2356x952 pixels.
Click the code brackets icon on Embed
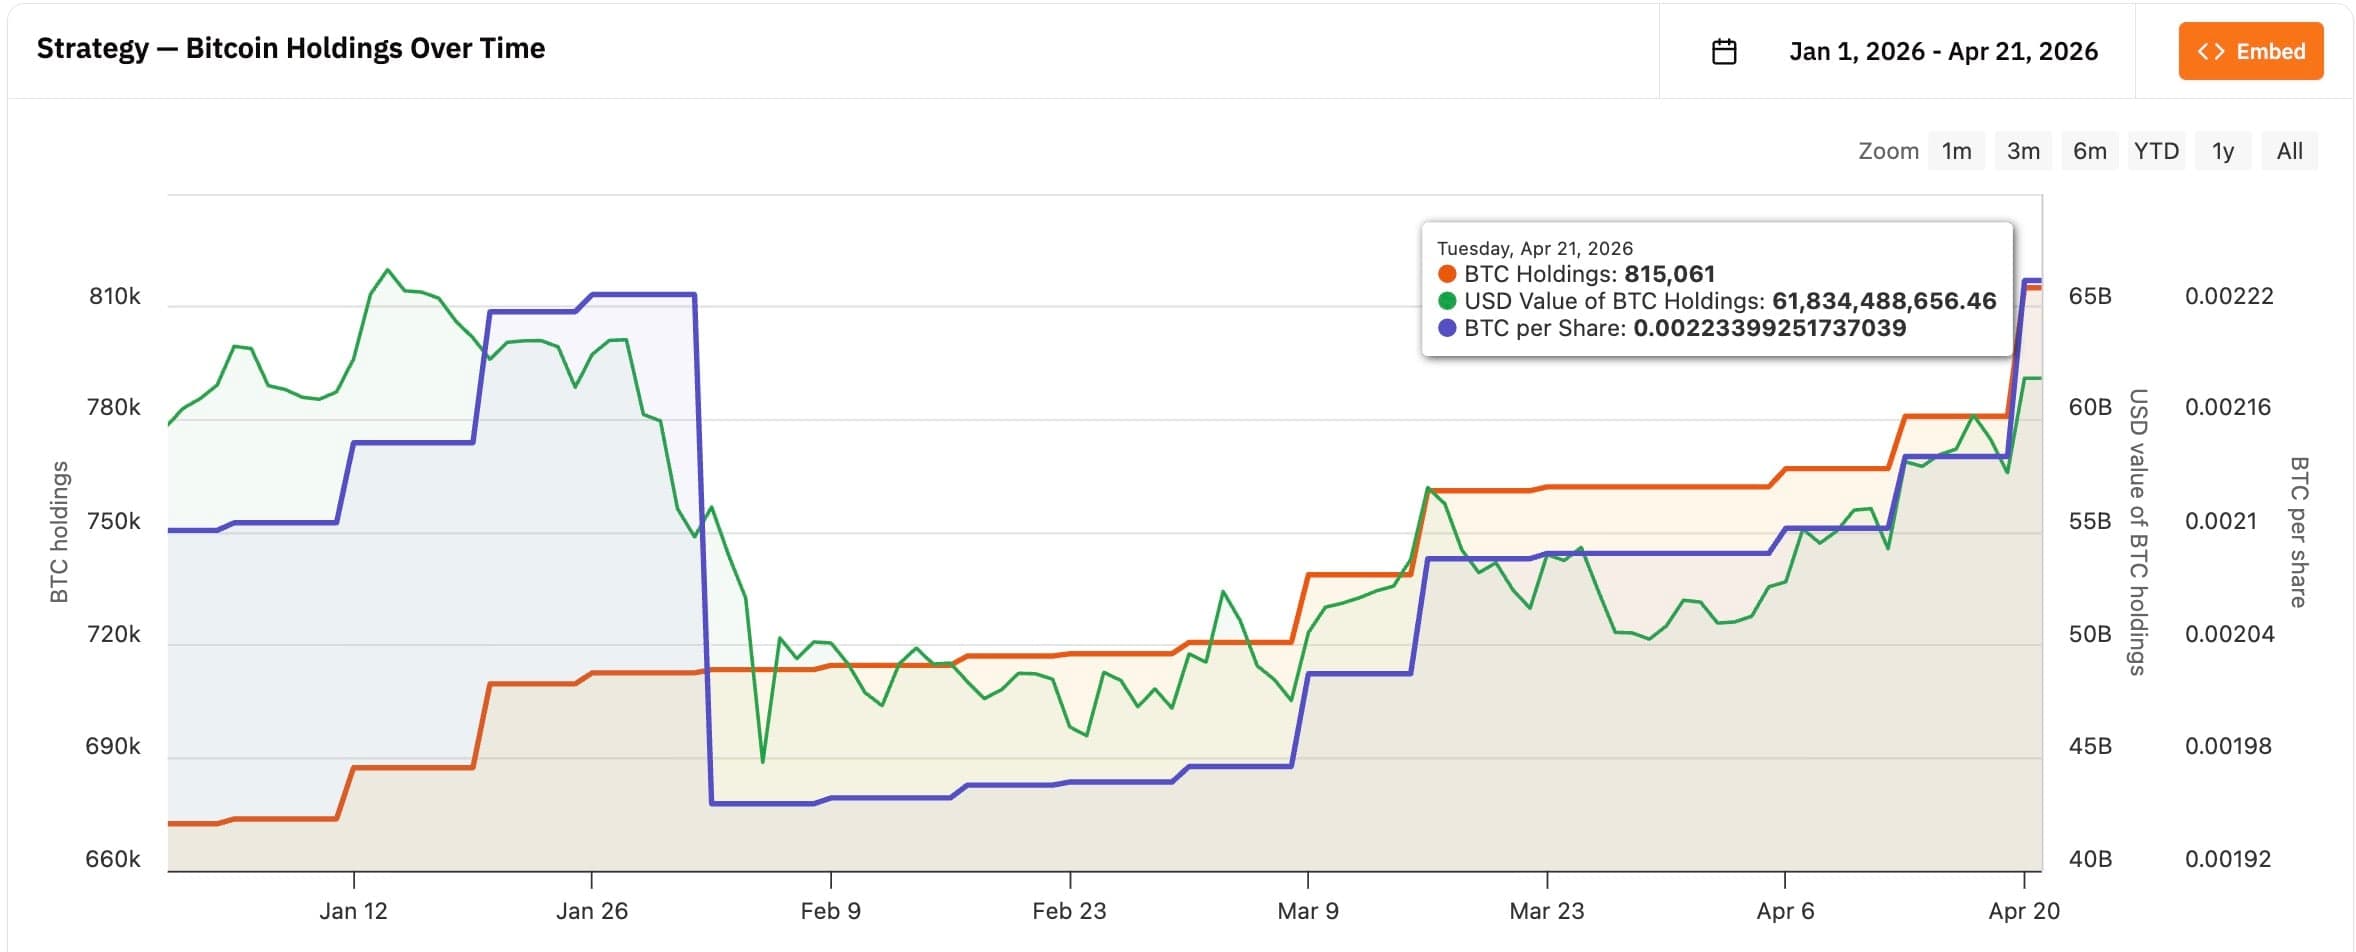[2210, 51]
